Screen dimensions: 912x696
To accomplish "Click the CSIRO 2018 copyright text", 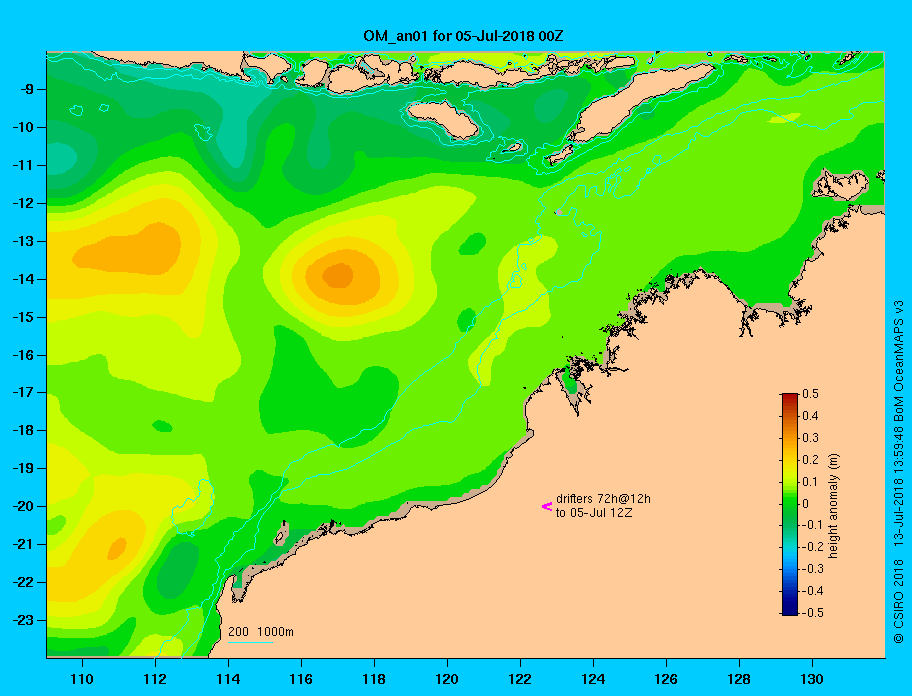I will coord(899,601).
